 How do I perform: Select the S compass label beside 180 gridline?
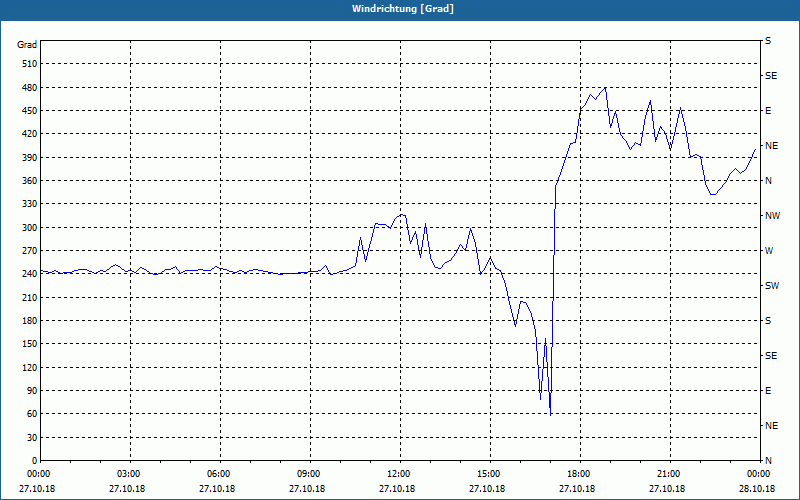click(x=768, y=320)
